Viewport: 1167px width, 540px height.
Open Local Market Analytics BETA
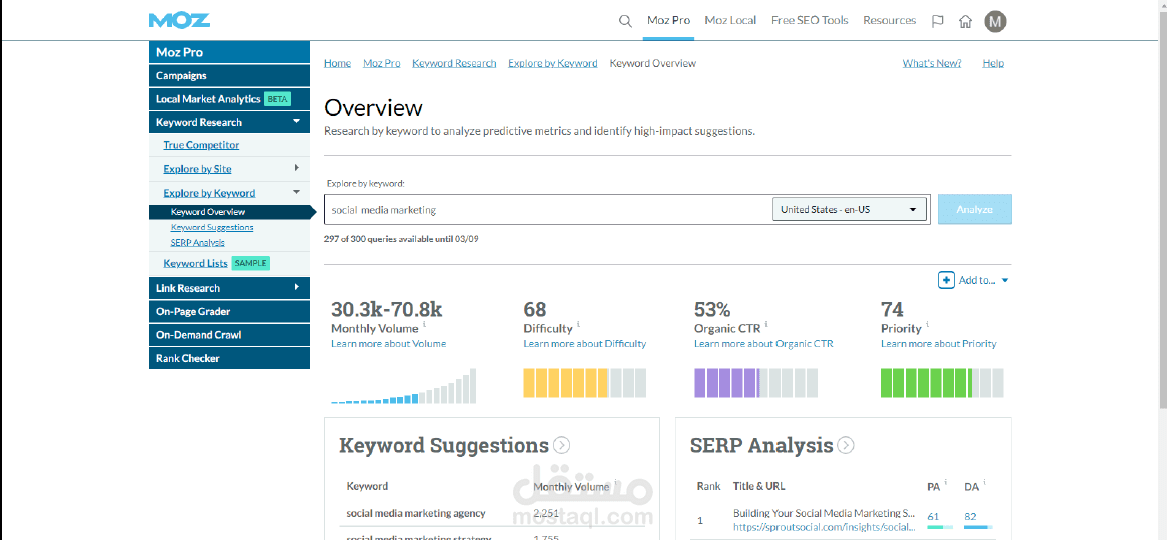point(229,99)
